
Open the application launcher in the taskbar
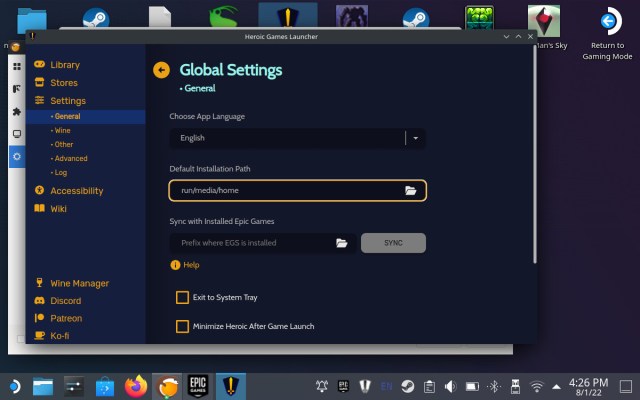tap(13, 387)
